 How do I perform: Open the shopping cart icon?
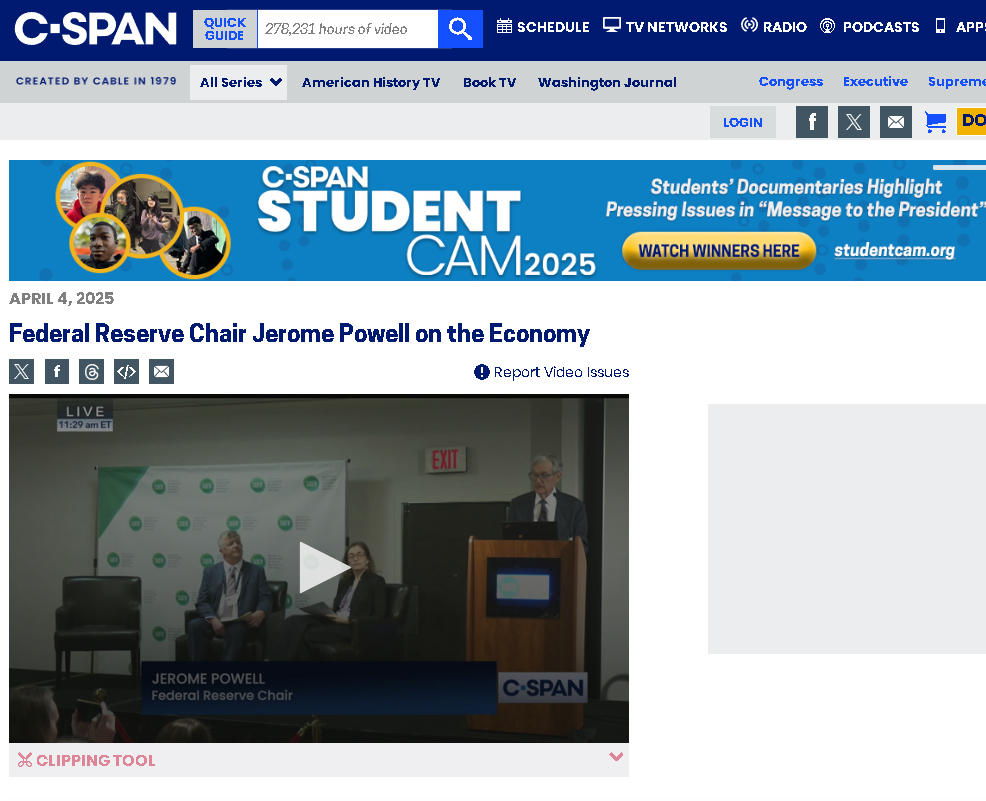(935, 122)
